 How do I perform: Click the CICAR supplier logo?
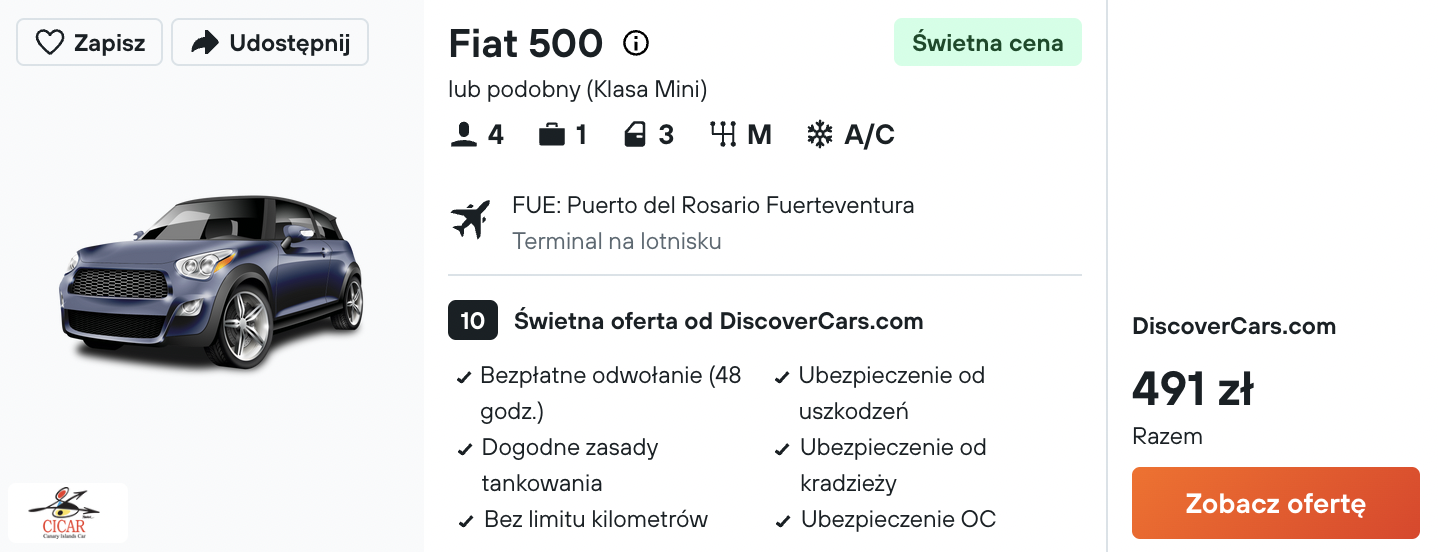[x=68, y=513]
